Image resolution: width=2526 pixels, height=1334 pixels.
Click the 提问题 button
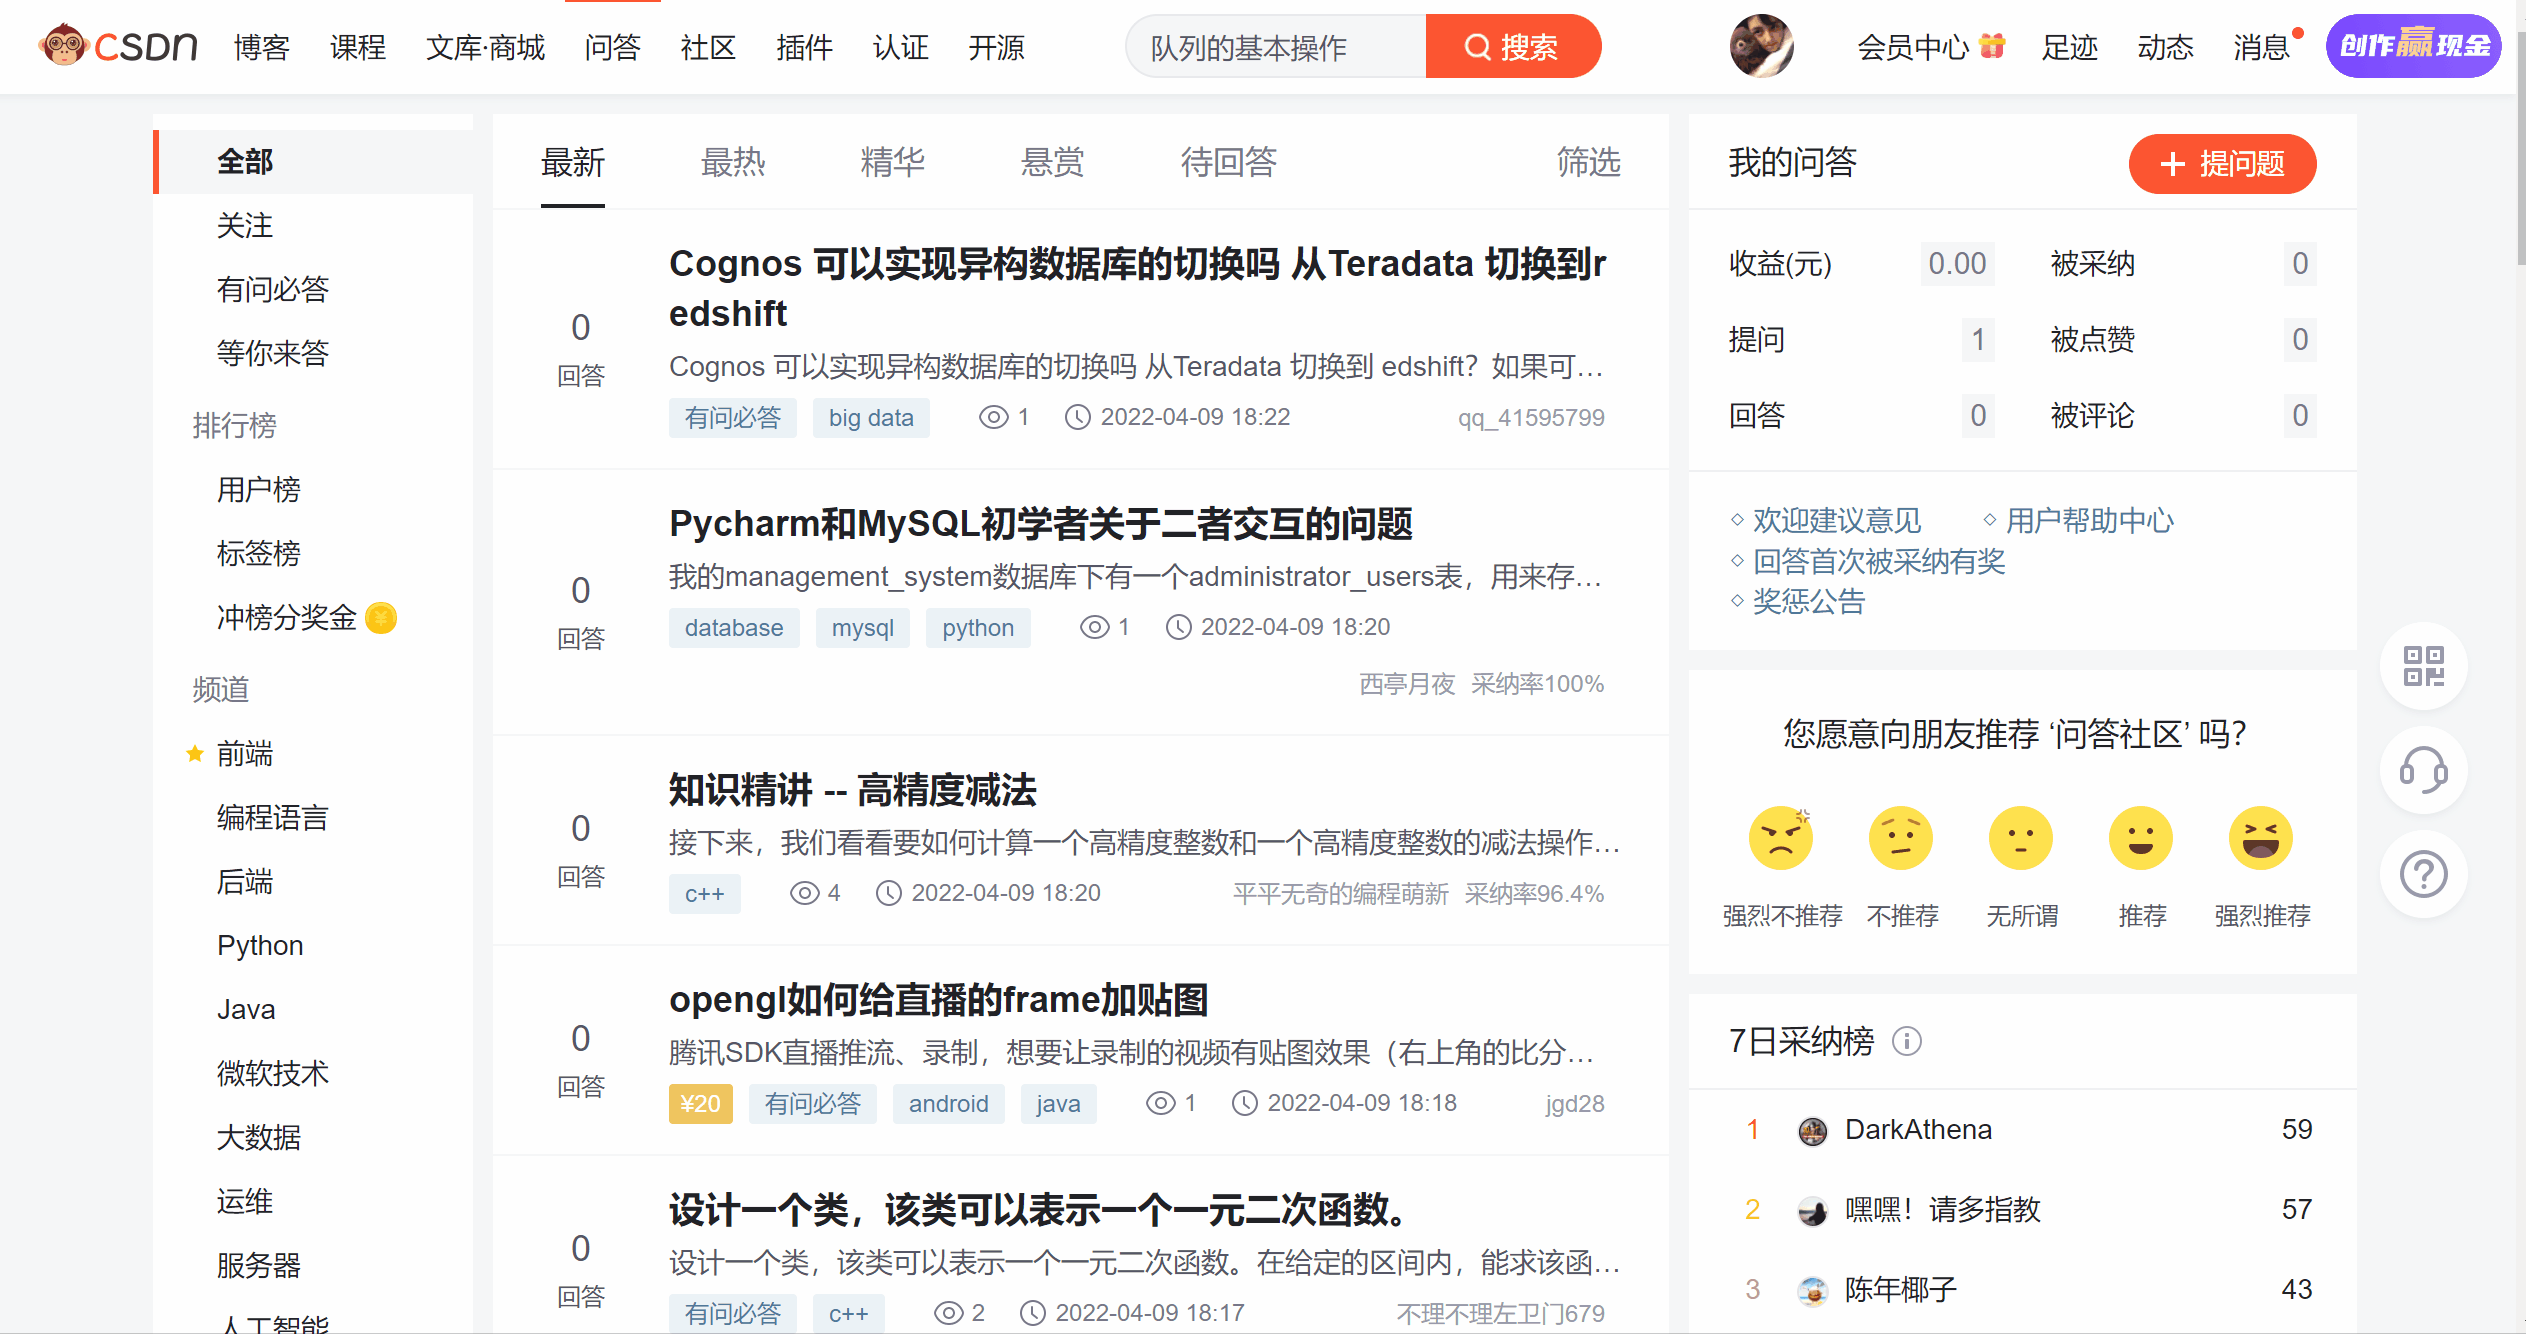point(2222,164)
